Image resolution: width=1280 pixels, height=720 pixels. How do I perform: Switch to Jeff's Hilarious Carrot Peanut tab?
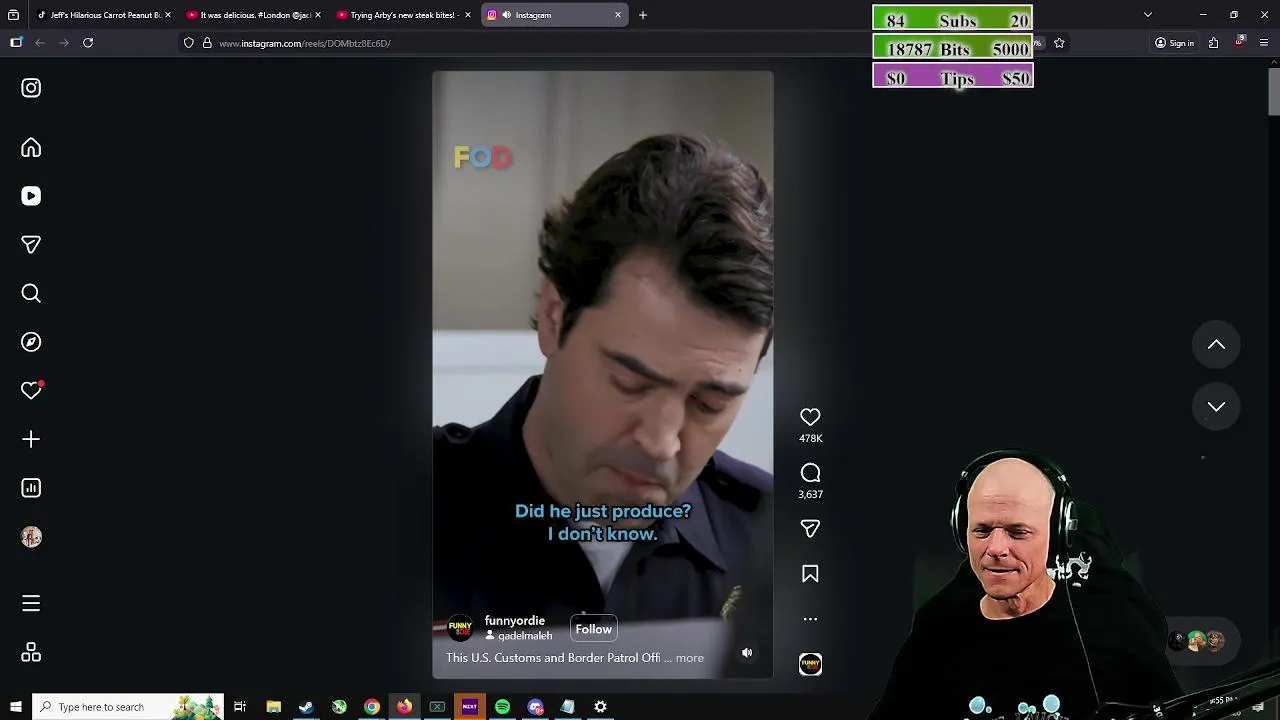(105, 15)
